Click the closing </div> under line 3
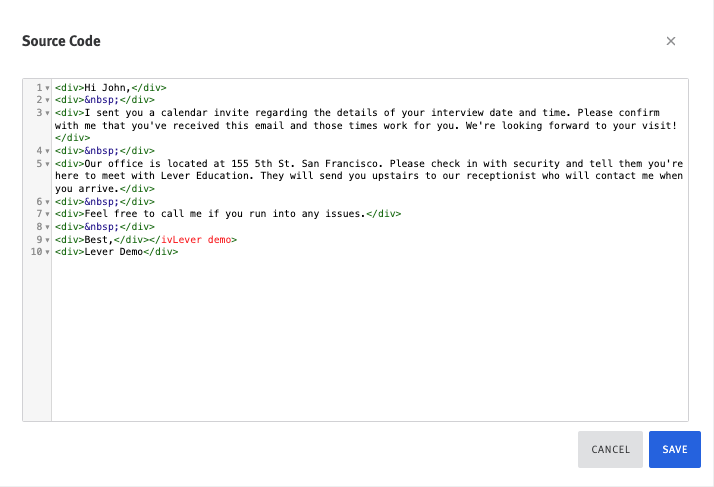This screenshot has height=487, width=714. pyautogui.click(x=72, y=138)
